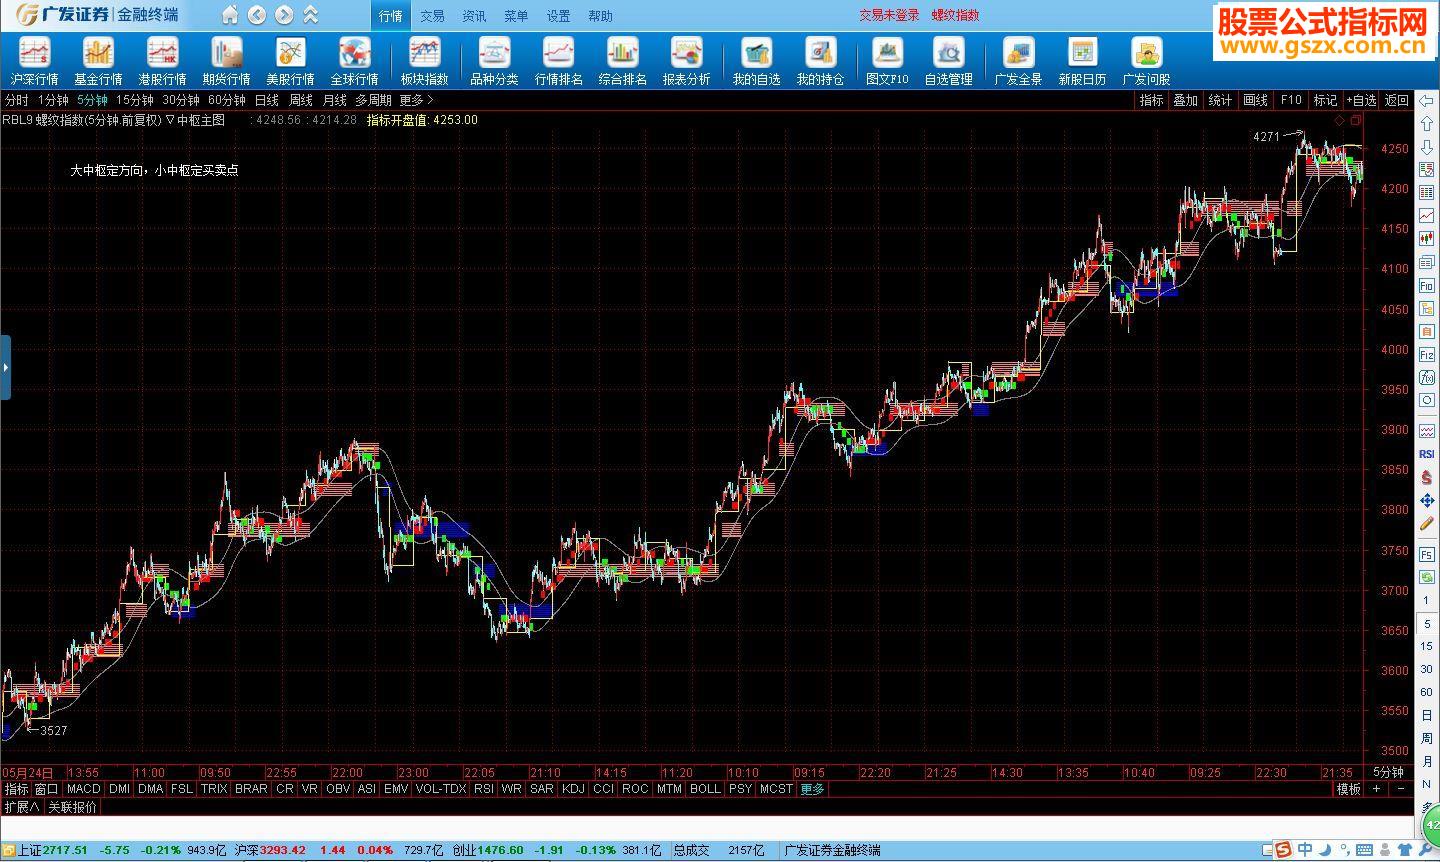The height and width of the screenshot is (862, 1440).
Task: Open the 菜单 menu
Action: coord(516,16)
